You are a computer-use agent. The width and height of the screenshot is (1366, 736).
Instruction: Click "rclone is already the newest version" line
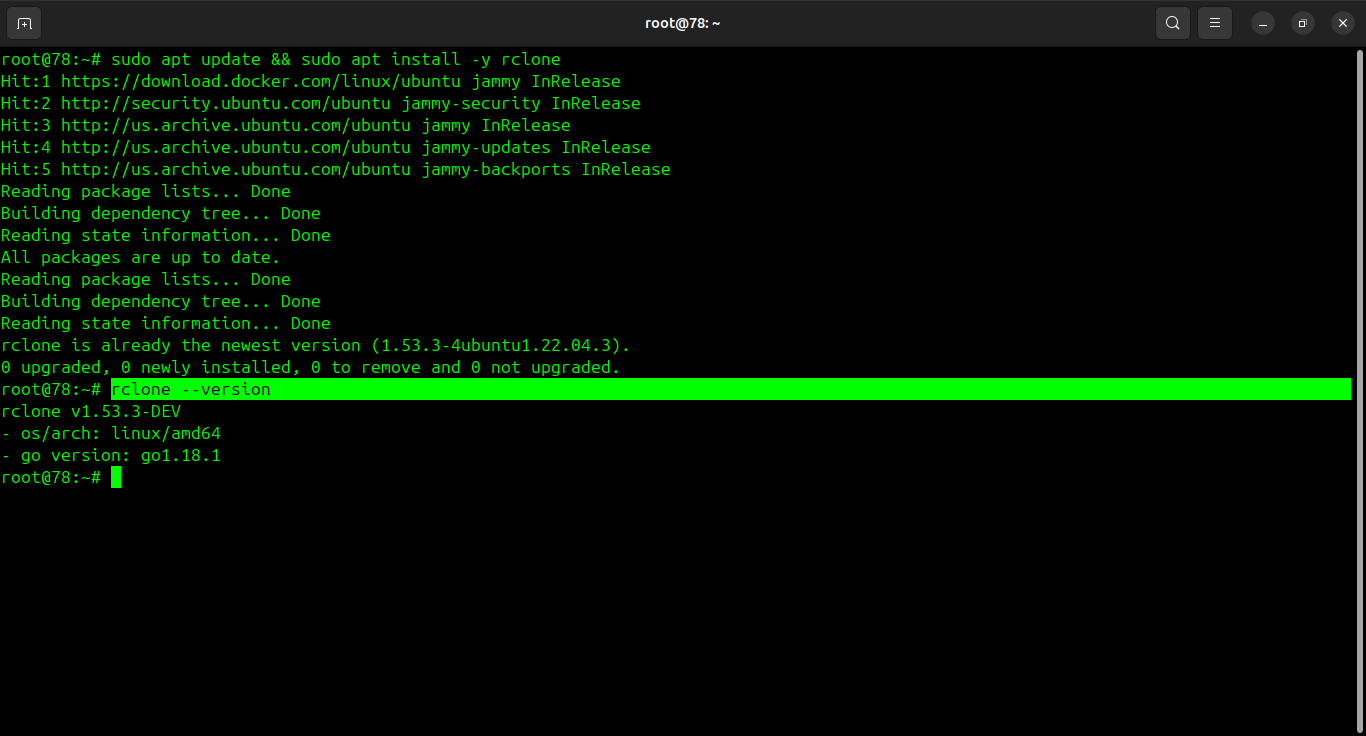316,345
